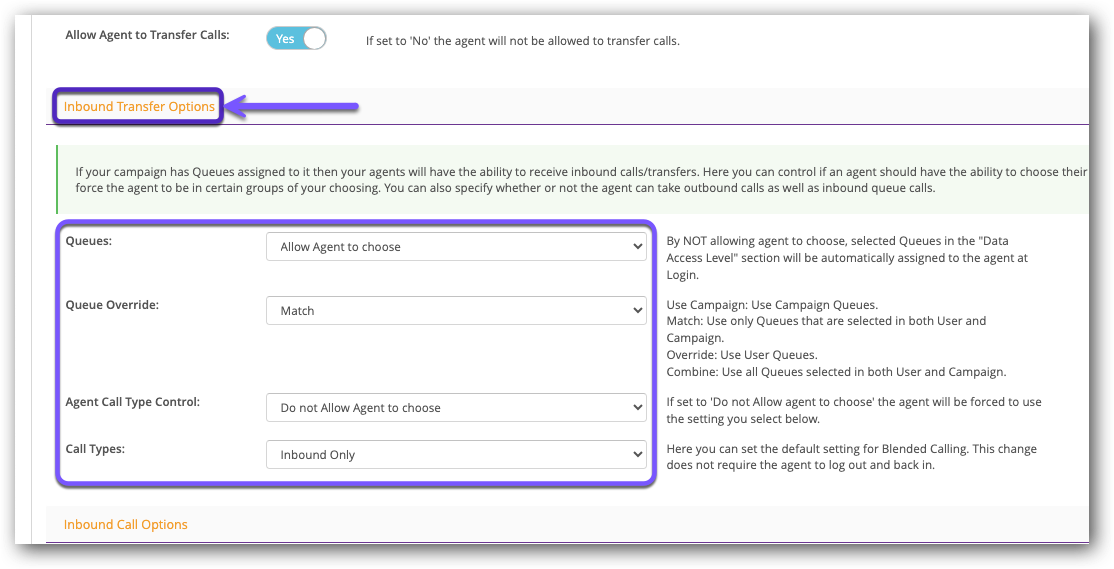This screenshot has width=1114, height=569.
Task: Click the Blended Calling default setting help text
Action: tap(852, 457)
